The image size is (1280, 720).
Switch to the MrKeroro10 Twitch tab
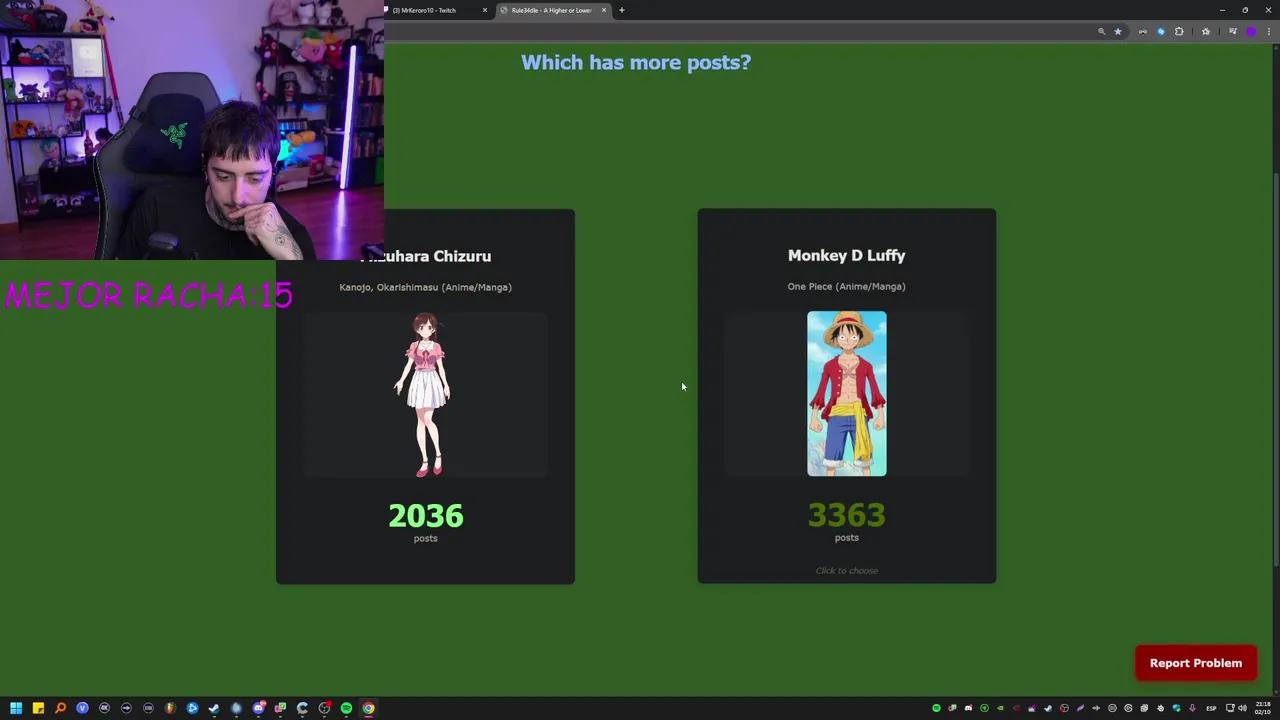(432, 10)
